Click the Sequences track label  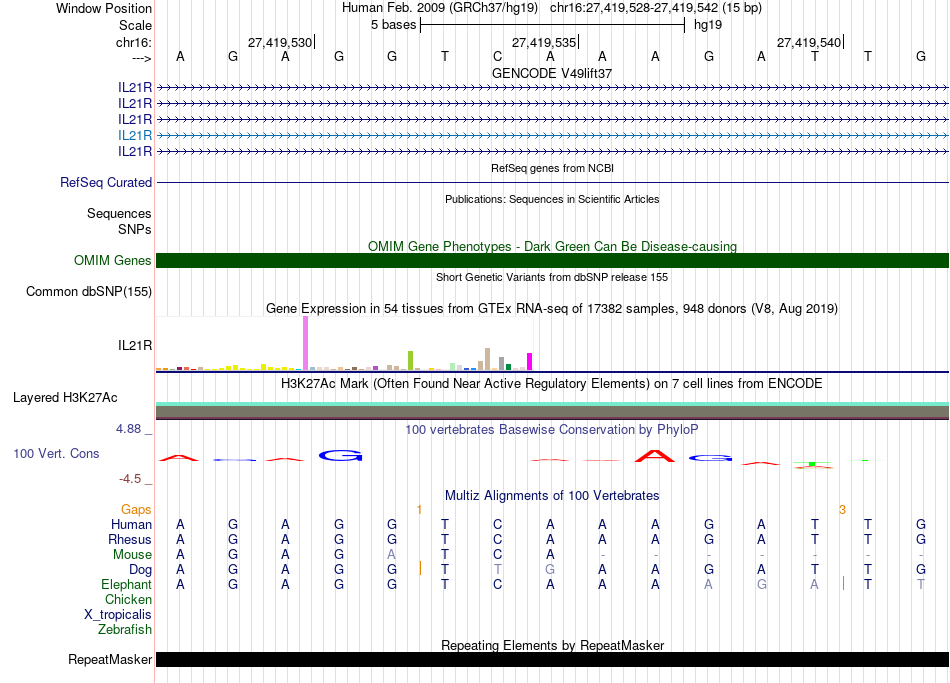(119, 213)
